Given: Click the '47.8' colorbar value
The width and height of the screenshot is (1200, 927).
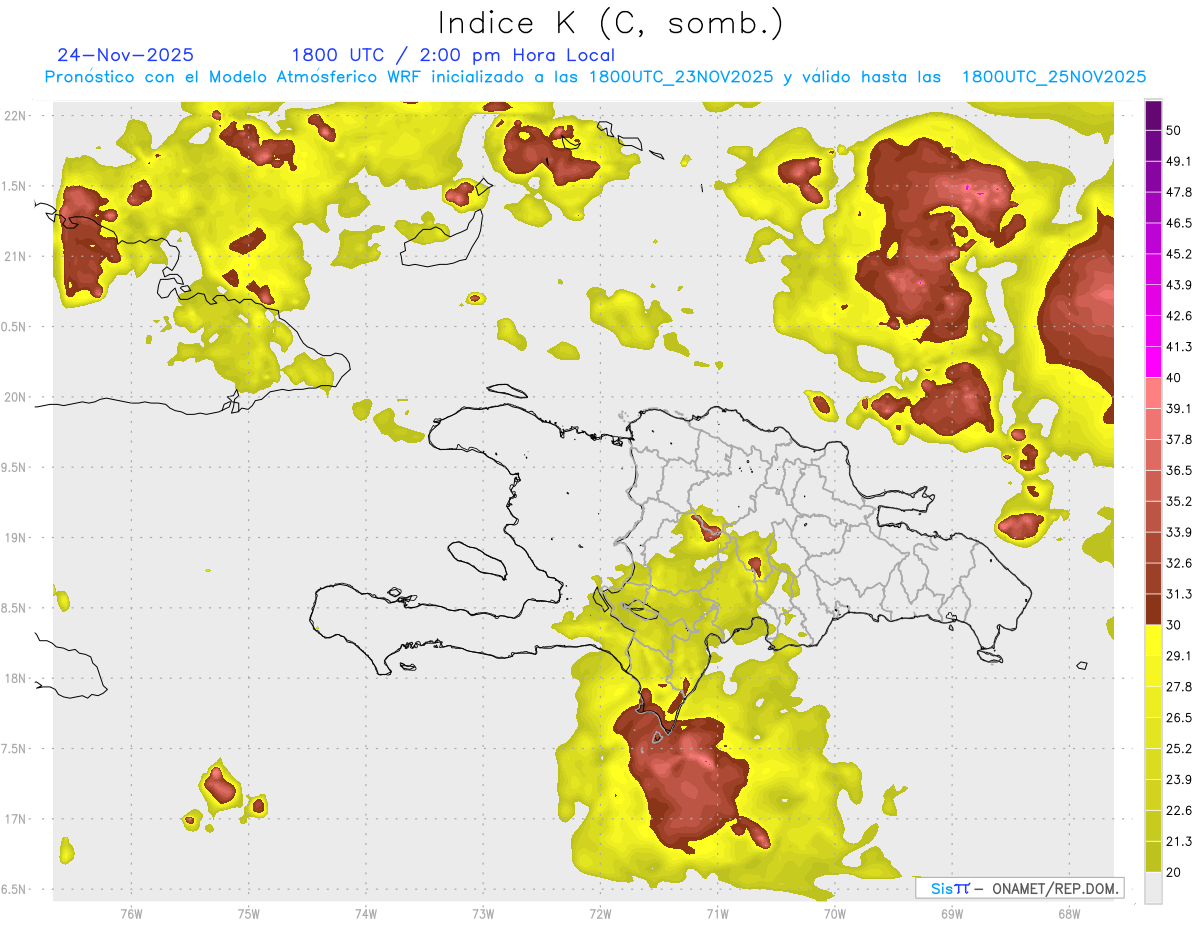Looking at the screenshot, I should pos(1179,192).
